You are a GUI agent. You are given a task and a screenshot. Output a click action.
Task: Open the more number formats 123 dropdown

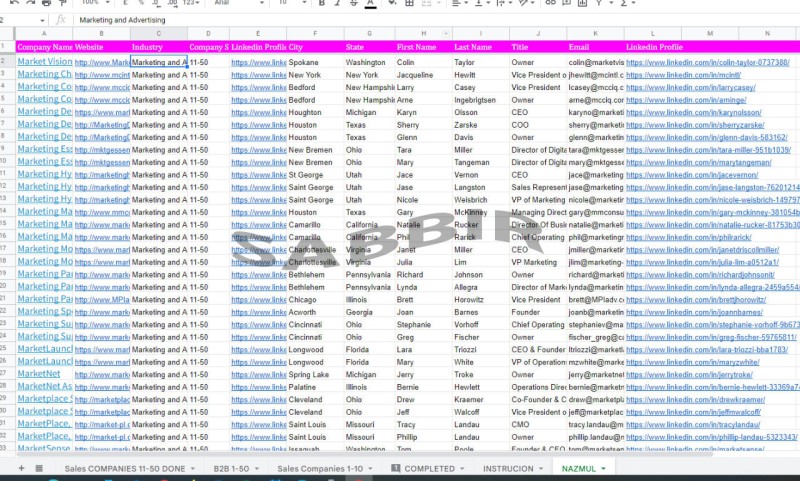pos(191,3)
